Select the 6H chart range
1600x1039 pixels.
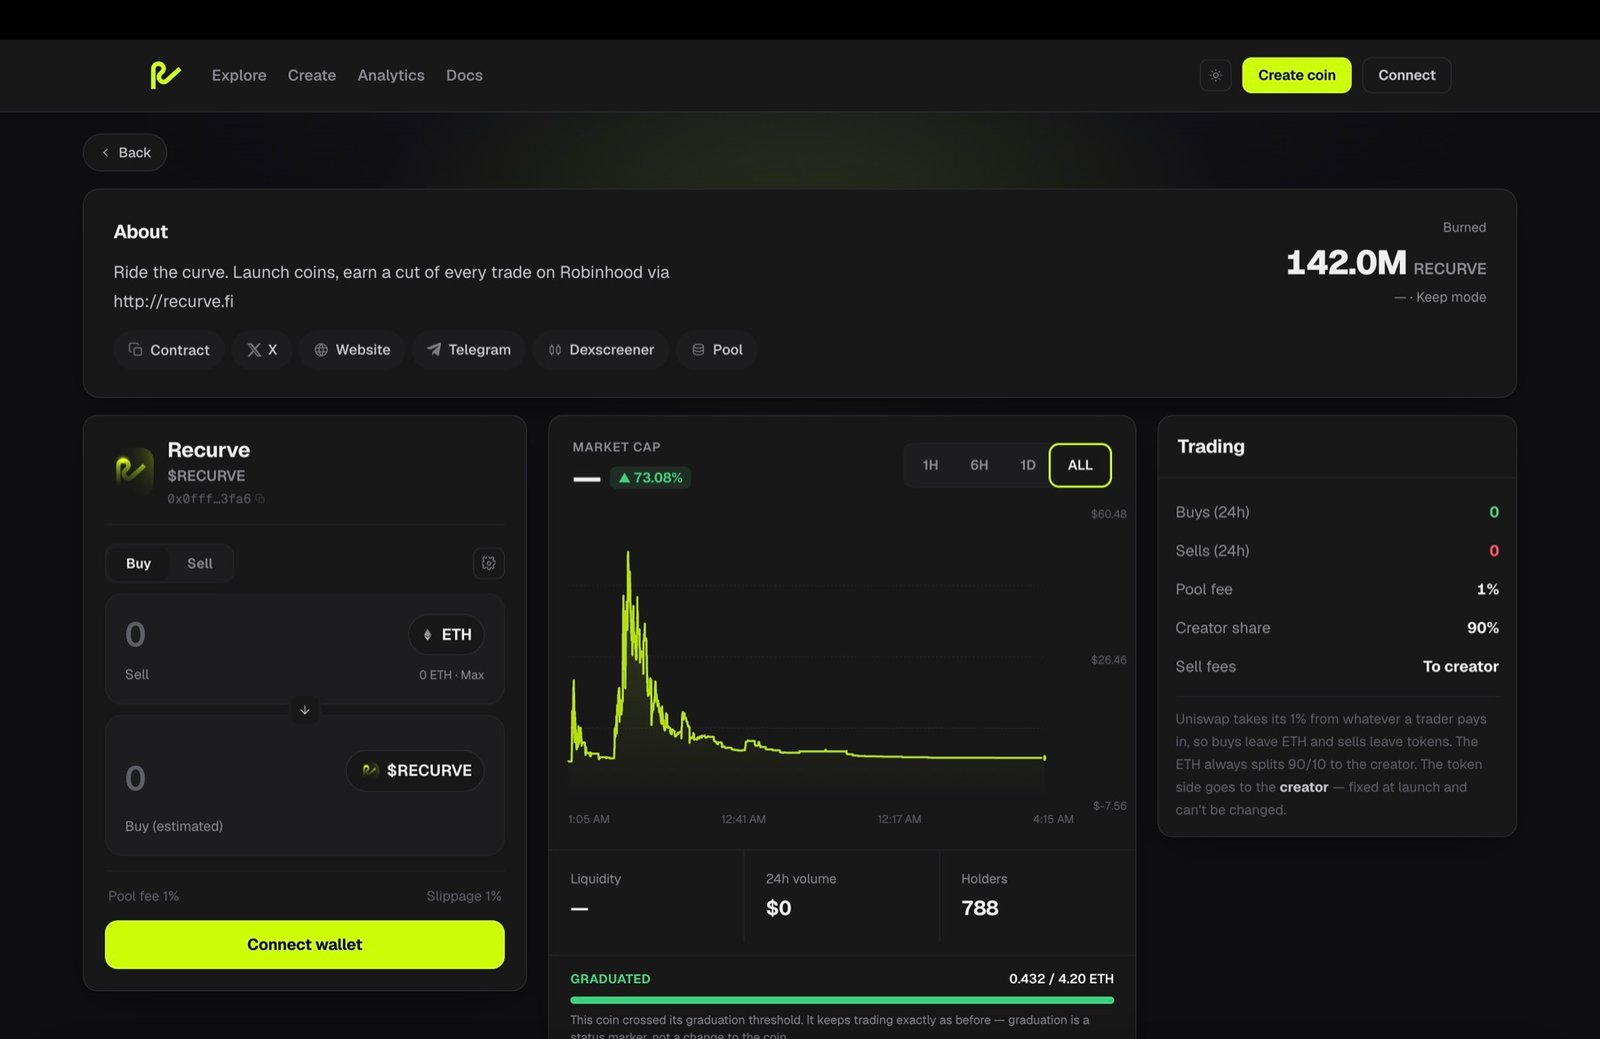[979, 465]
